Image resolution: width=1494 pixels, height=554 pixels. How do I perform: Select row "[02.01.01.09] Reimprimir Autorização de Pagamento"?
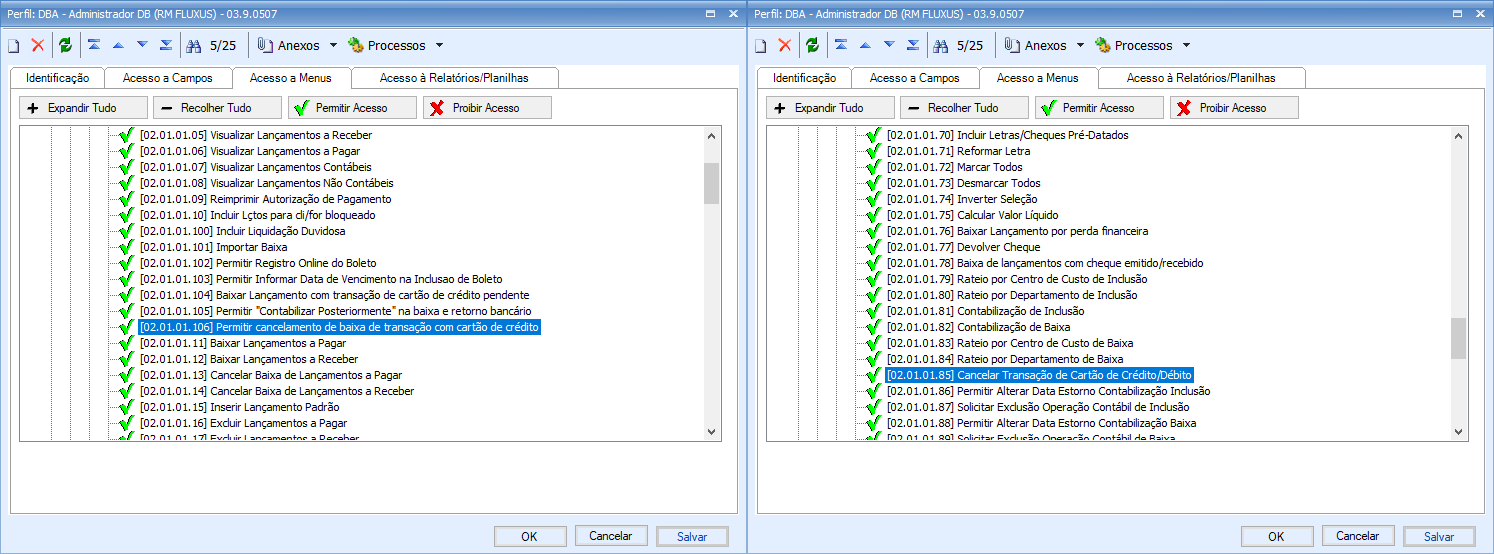pos(265,199)
